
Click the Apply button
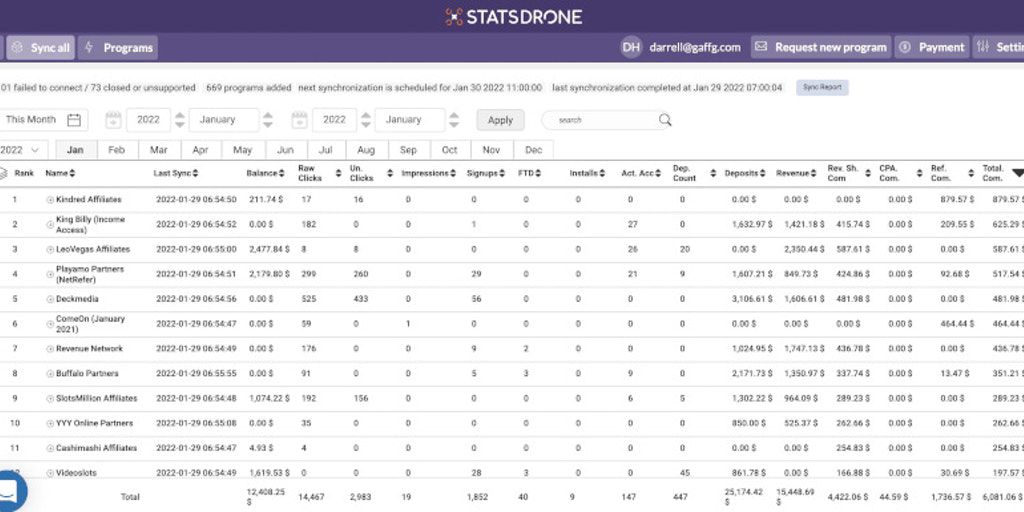(x=500, y=120)
